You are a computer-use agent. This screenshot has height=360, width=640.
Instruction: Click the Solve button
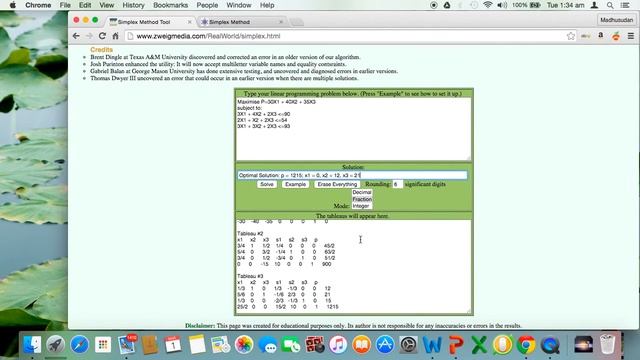[x=267, y=184]
